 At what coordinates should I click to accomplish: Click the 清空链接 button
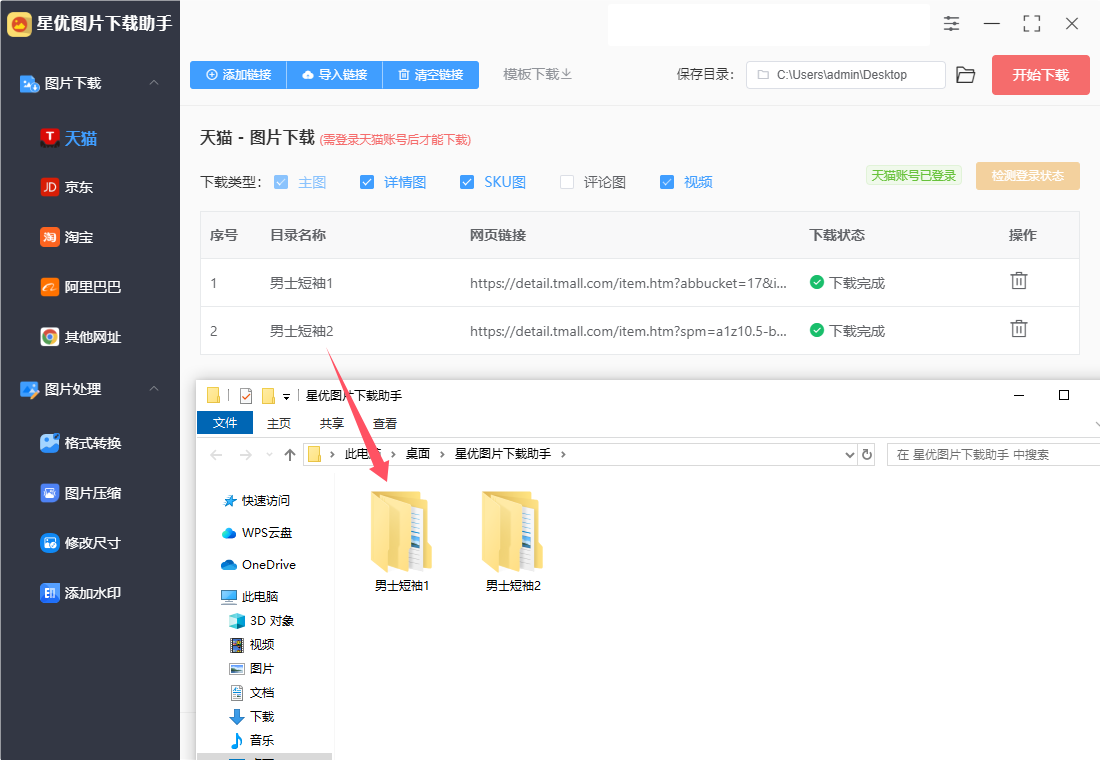pyautogui.click(x=431, y=75)
